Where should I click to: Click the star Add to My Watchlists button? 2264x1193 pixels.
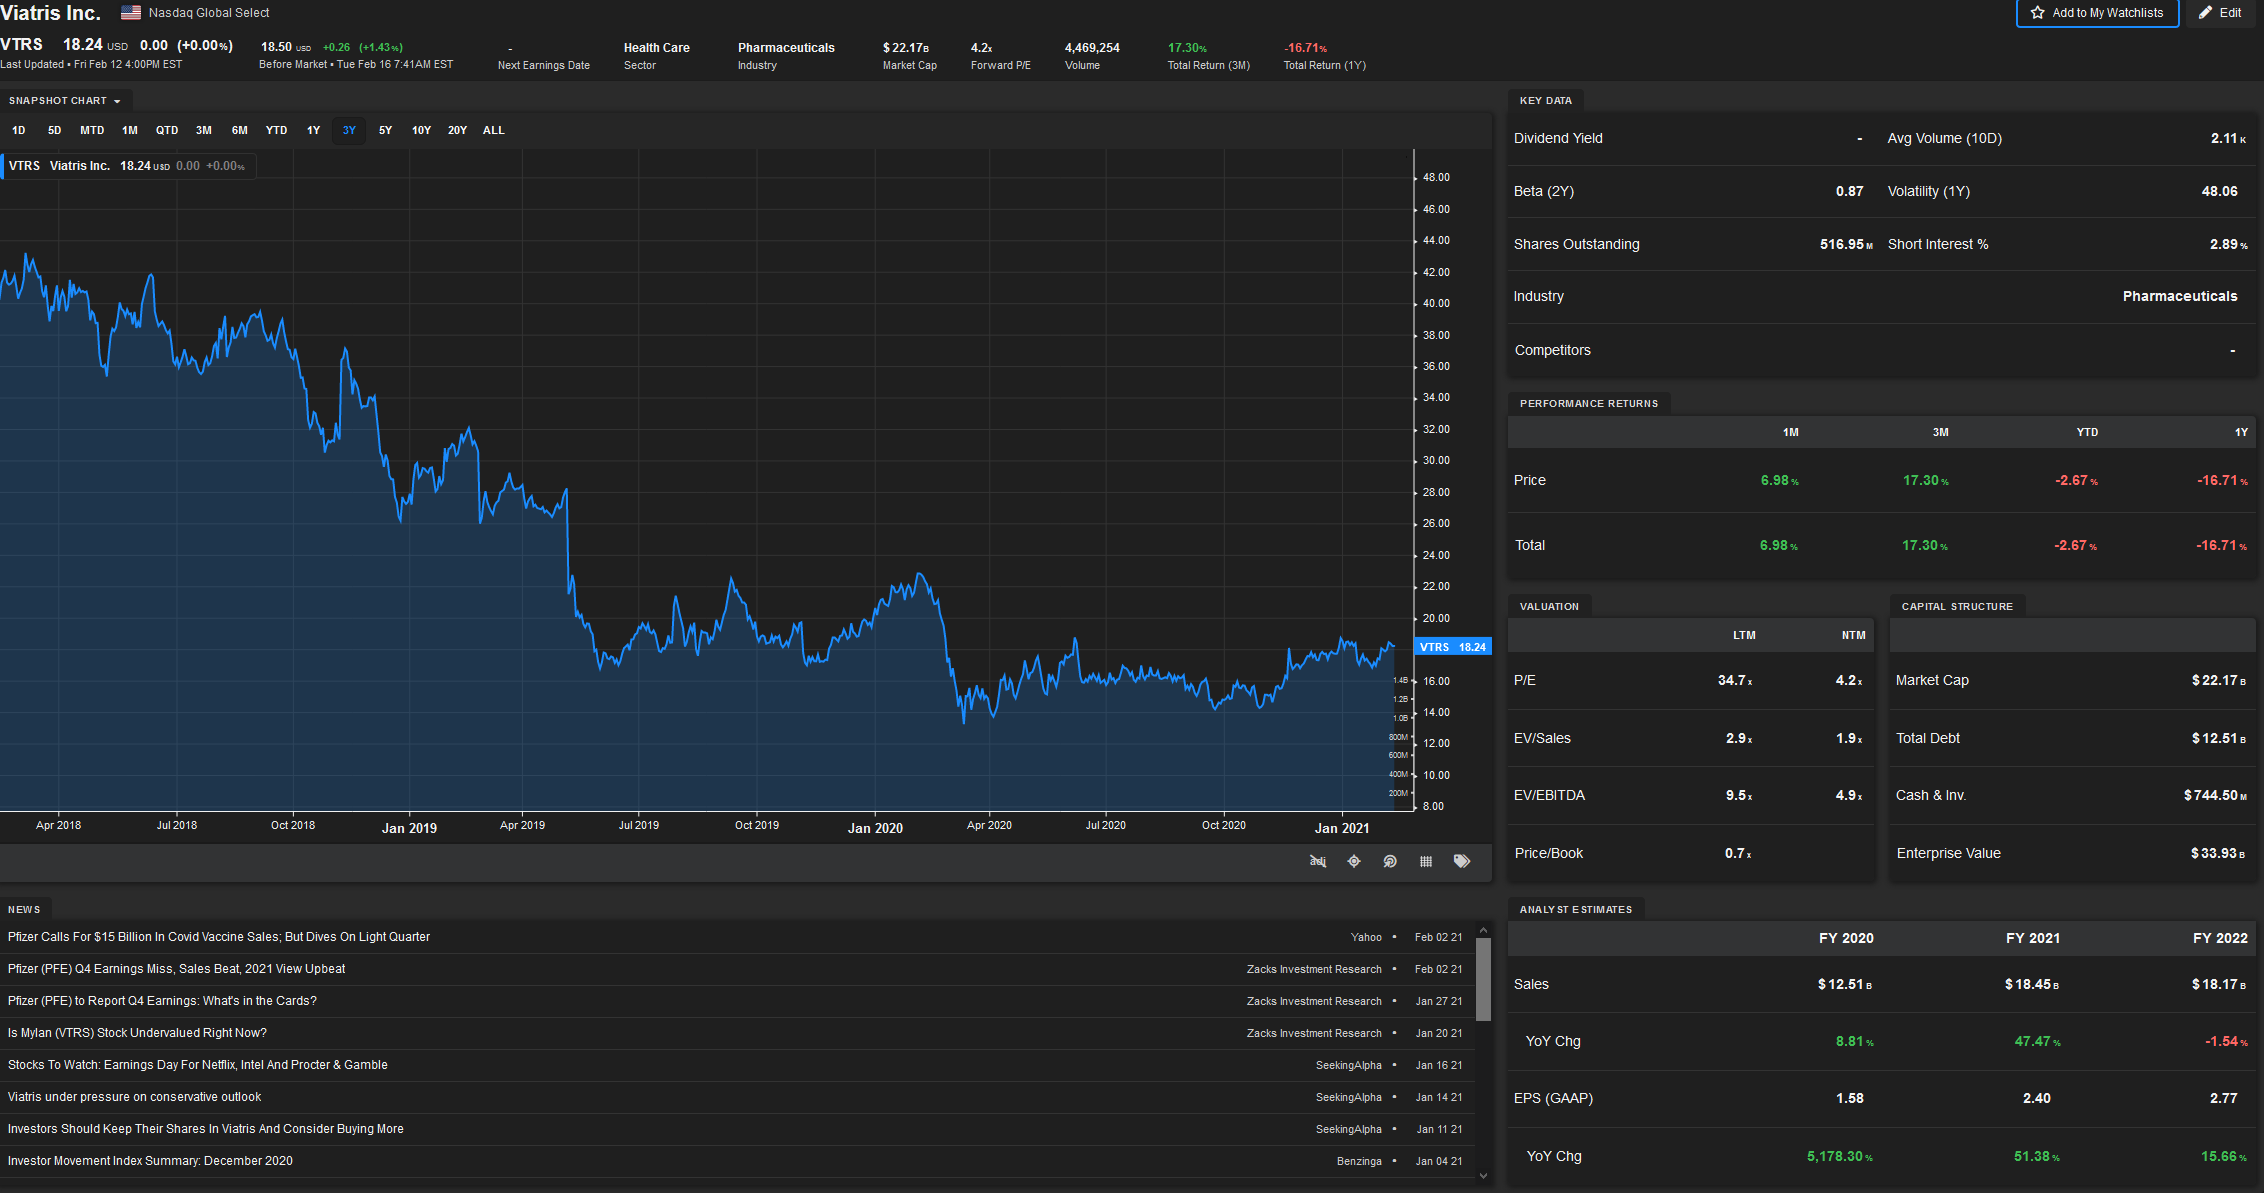[x=2097, y=13]
